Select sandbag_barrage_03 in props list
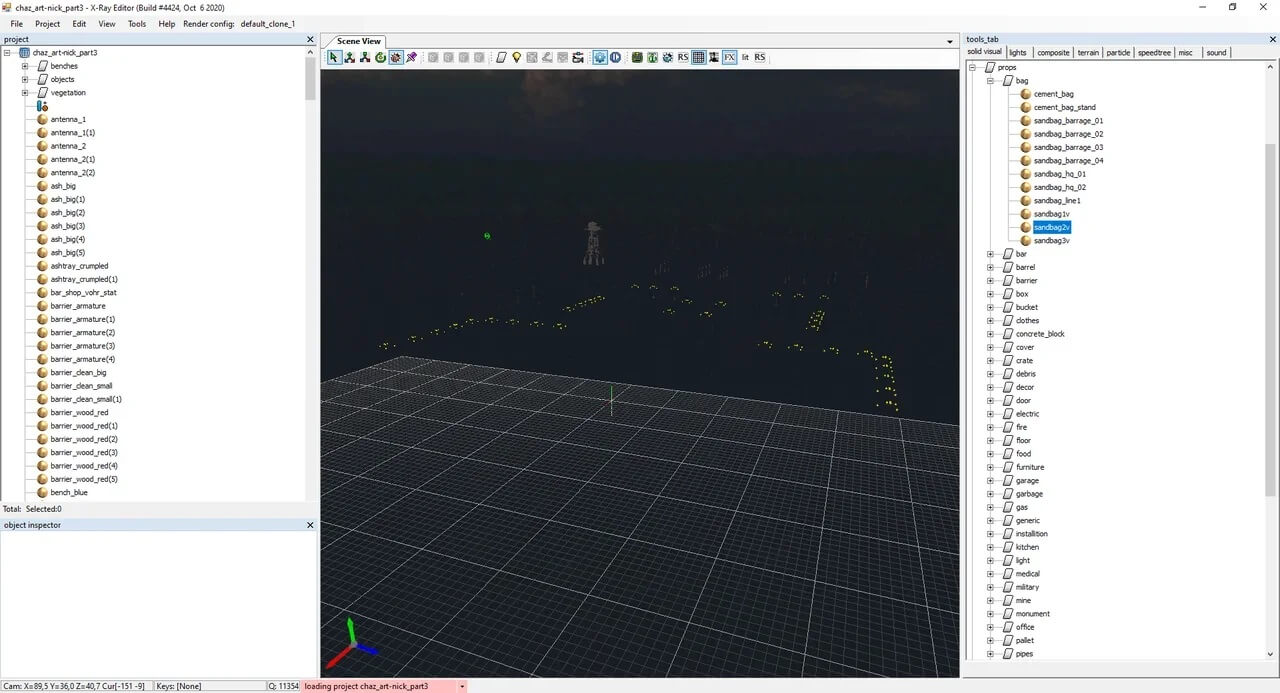The height and width of the screenshot is (693, 1280). point(1068,147)
